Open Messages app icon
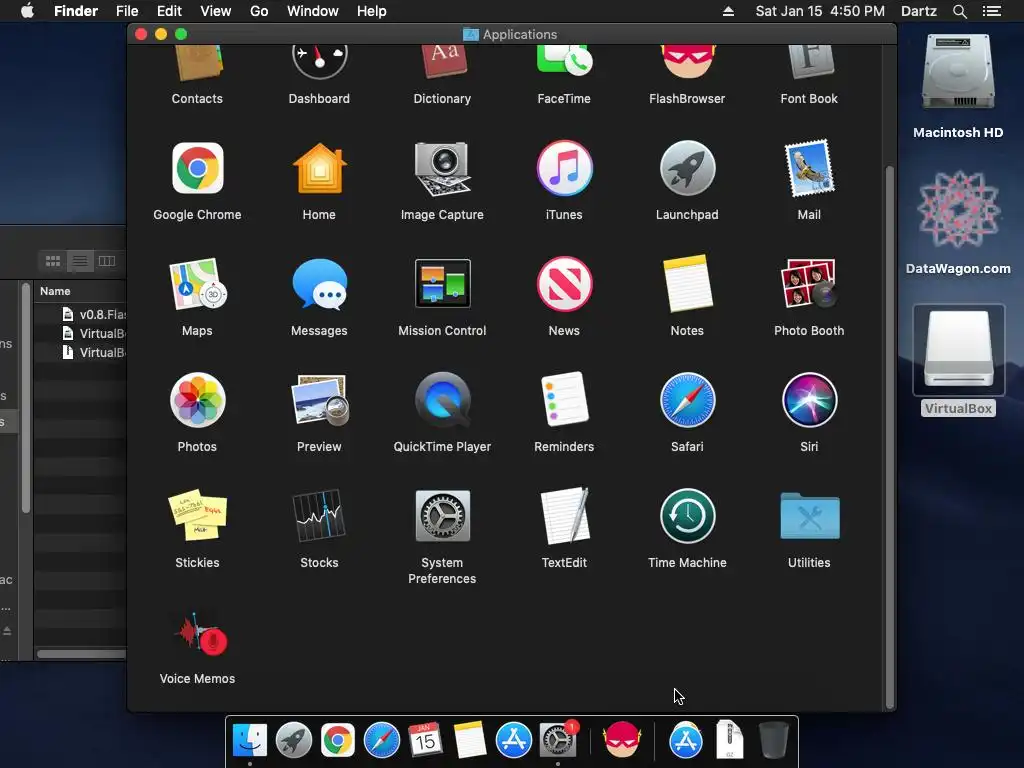Screen dimensions: 1024x768 [319, 284]
